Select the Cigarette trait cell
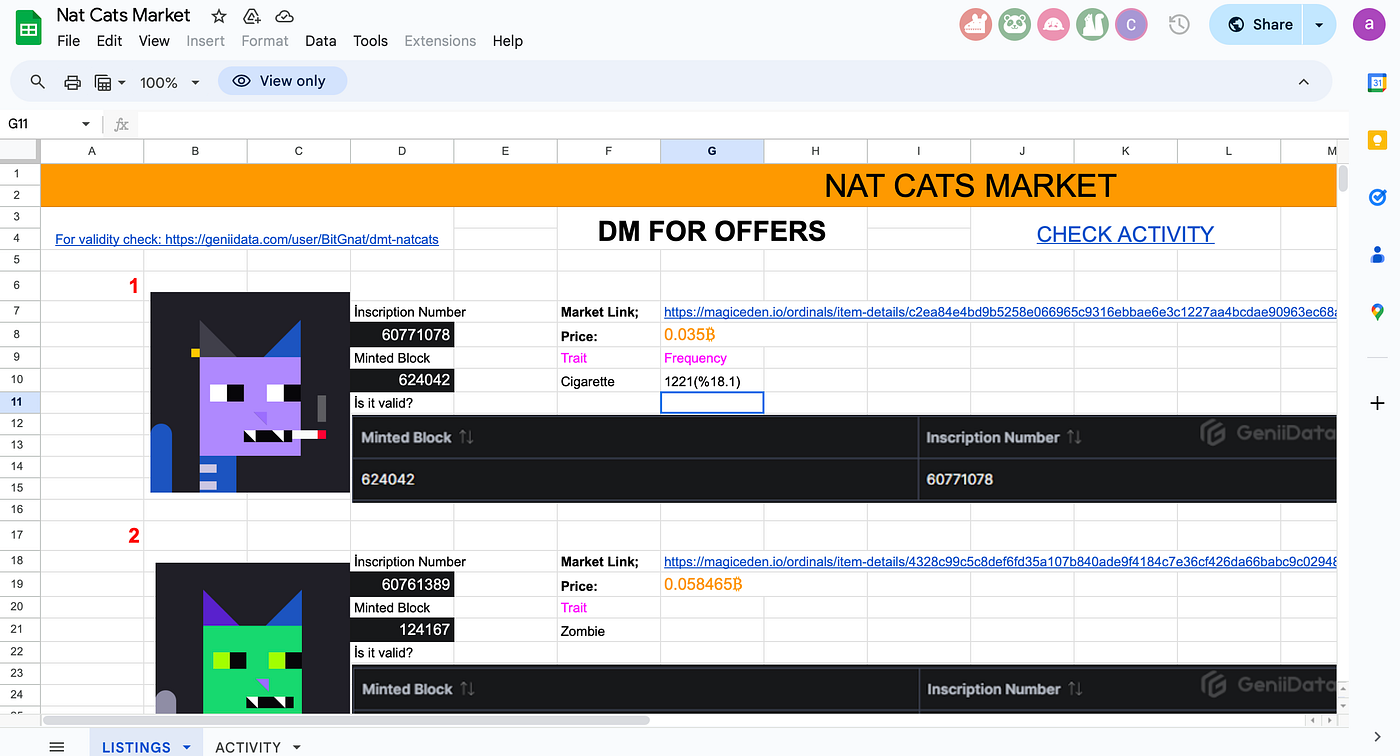 tap(609, 381)
